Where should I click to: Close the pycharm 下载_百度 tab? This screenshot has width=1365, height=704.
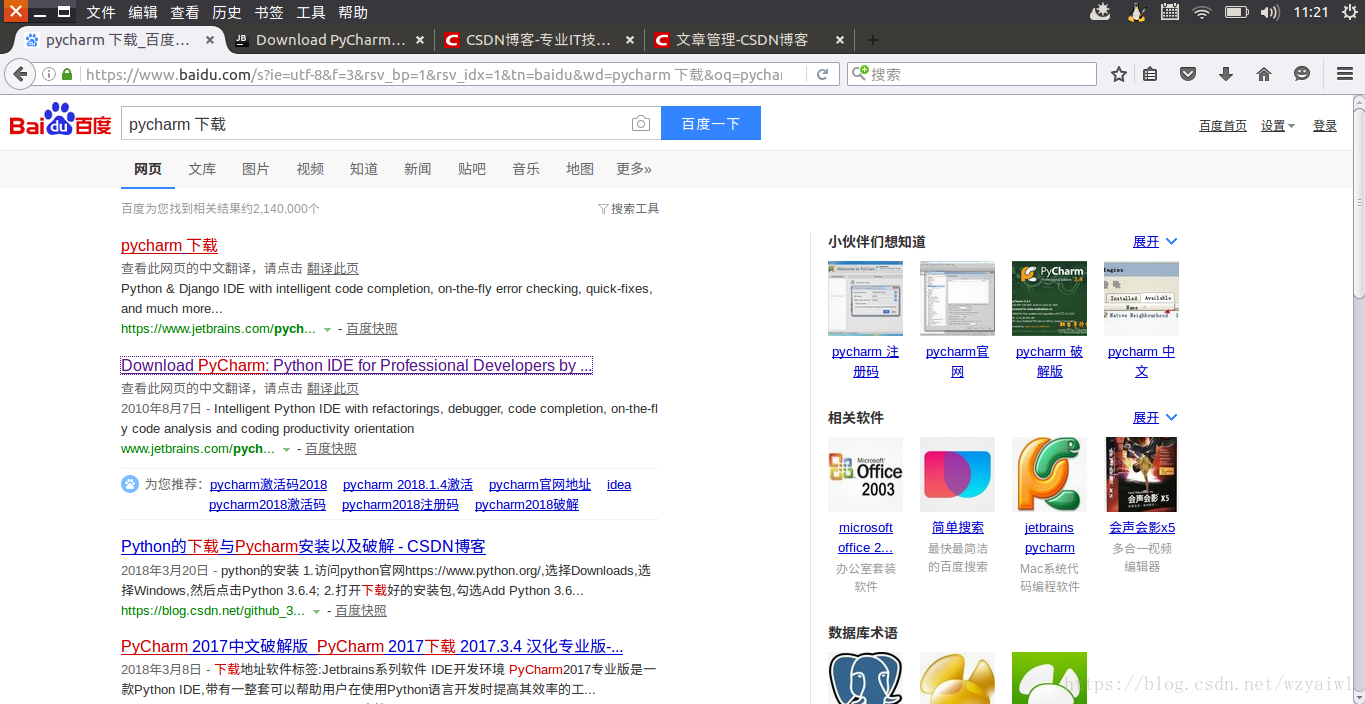pos(210,40)
